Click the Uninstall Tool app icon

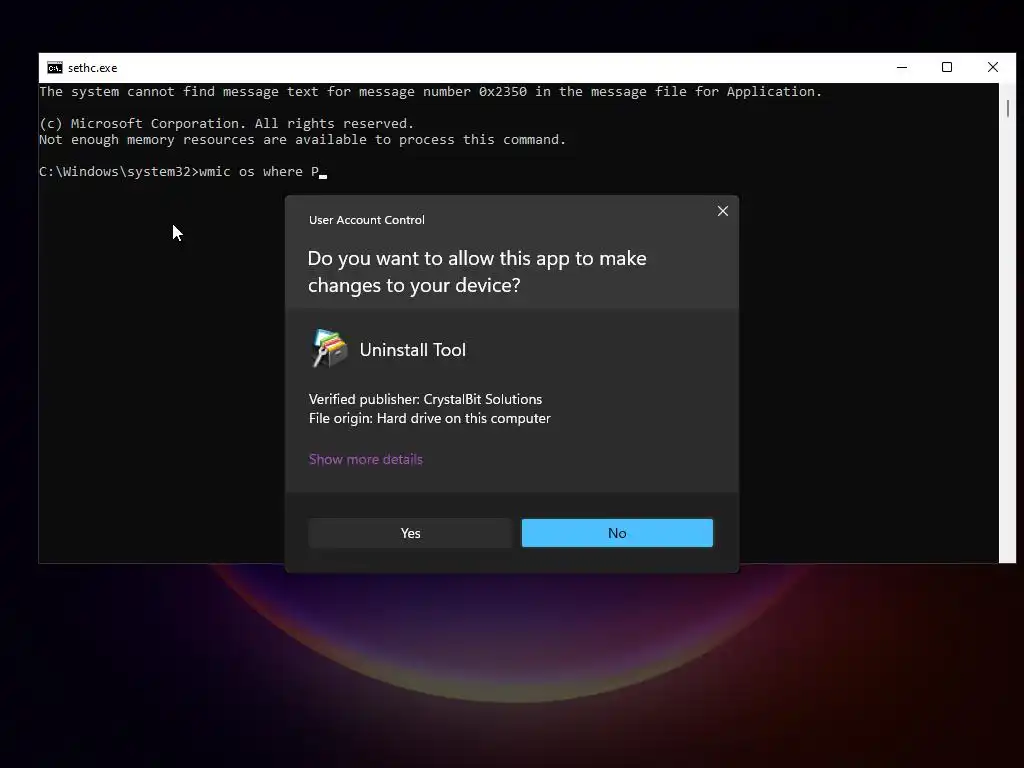(329, 349)
